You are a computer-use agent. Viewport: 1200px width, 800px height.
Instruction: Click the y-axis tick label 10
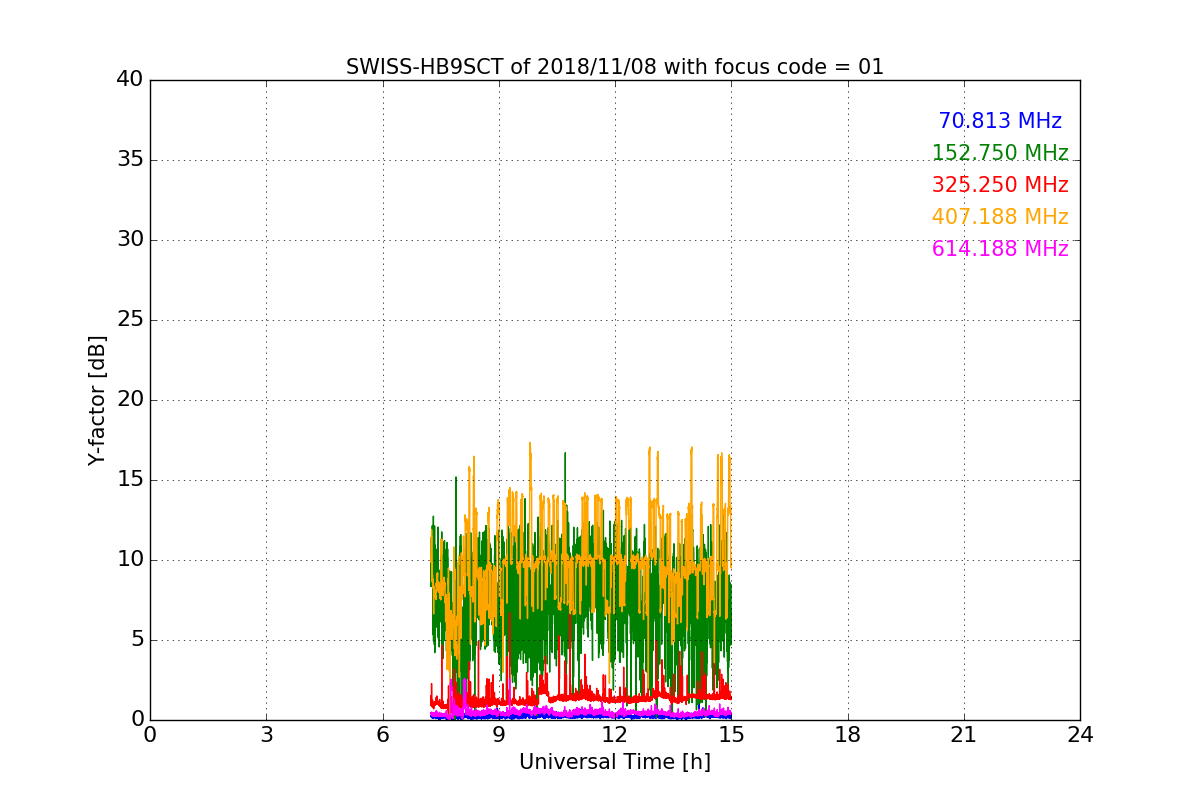click(x=130, y=560)
